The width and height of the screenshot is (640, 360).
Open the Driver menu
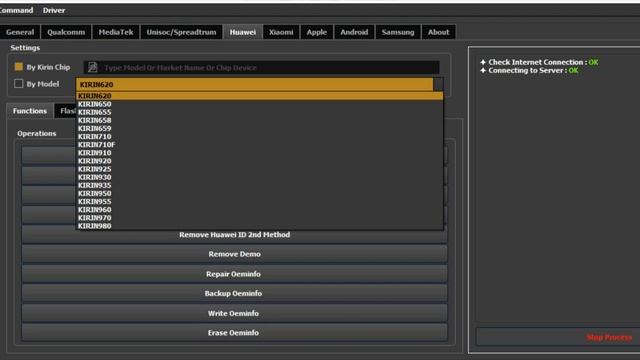54,10
